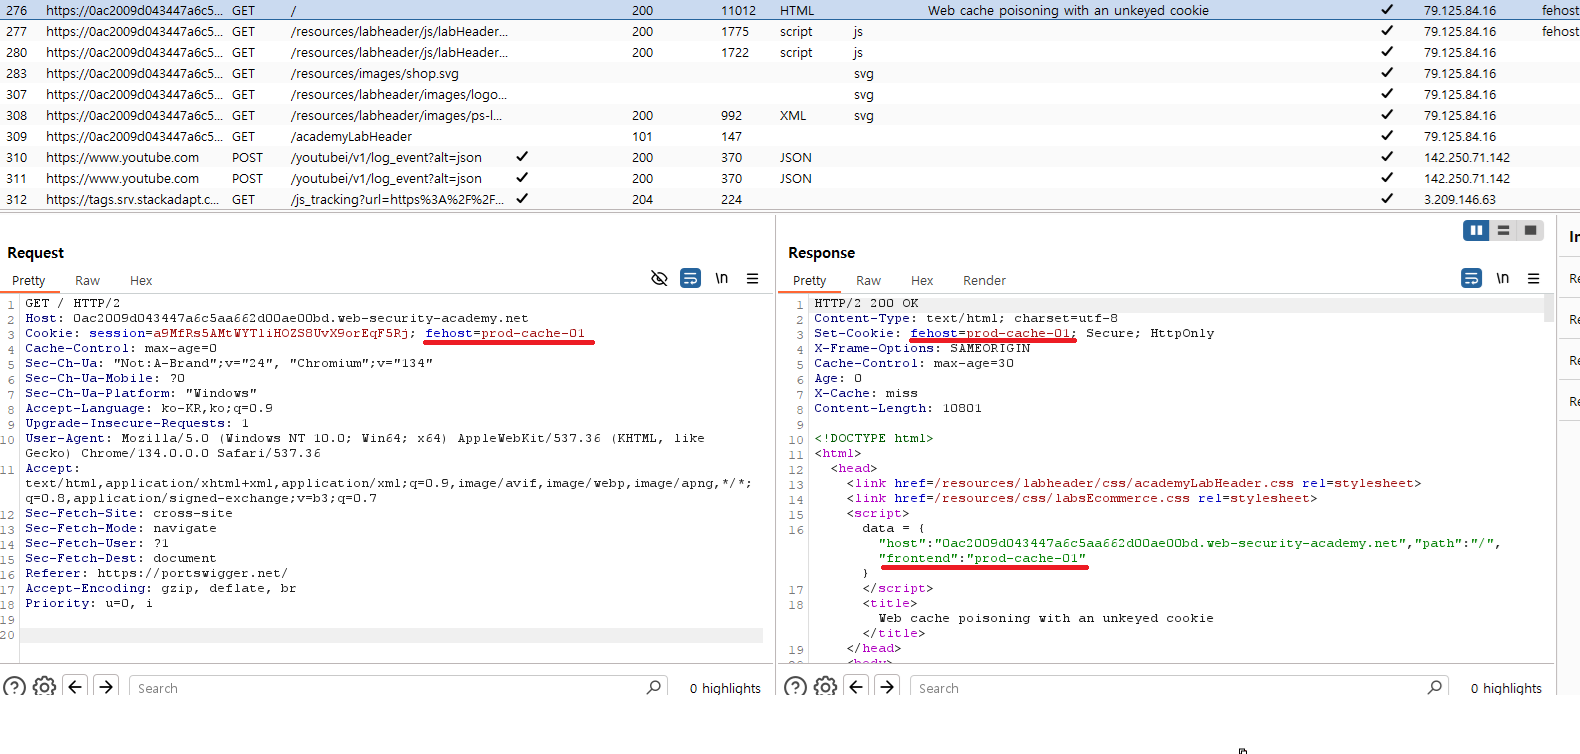Click fehost=prod-cache-01 in Response Set-Cookie header
This screenshot has width=1580, height=754.
(x=990, y=333)
